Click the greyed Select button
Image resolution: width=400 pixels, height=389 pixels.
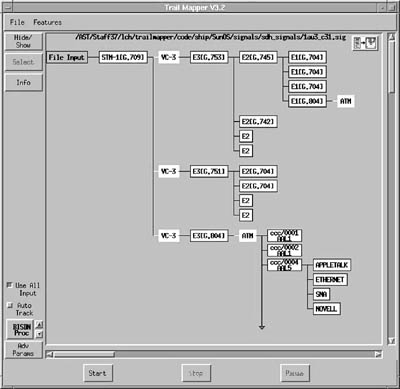pos(23,62)
